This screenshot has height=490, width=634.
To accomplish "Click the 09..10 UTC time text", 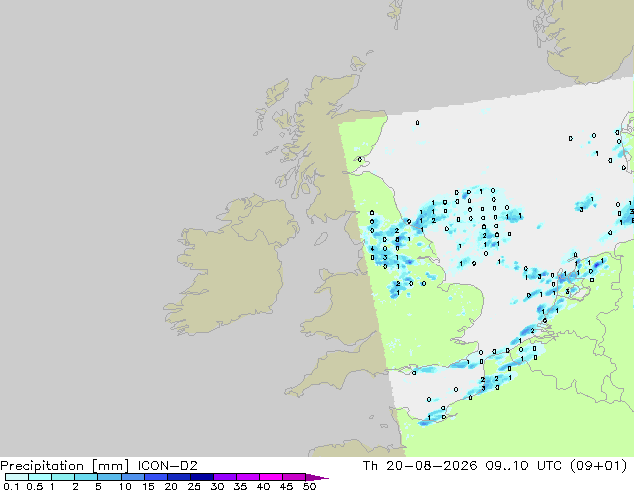I will [x=523, y=466].
